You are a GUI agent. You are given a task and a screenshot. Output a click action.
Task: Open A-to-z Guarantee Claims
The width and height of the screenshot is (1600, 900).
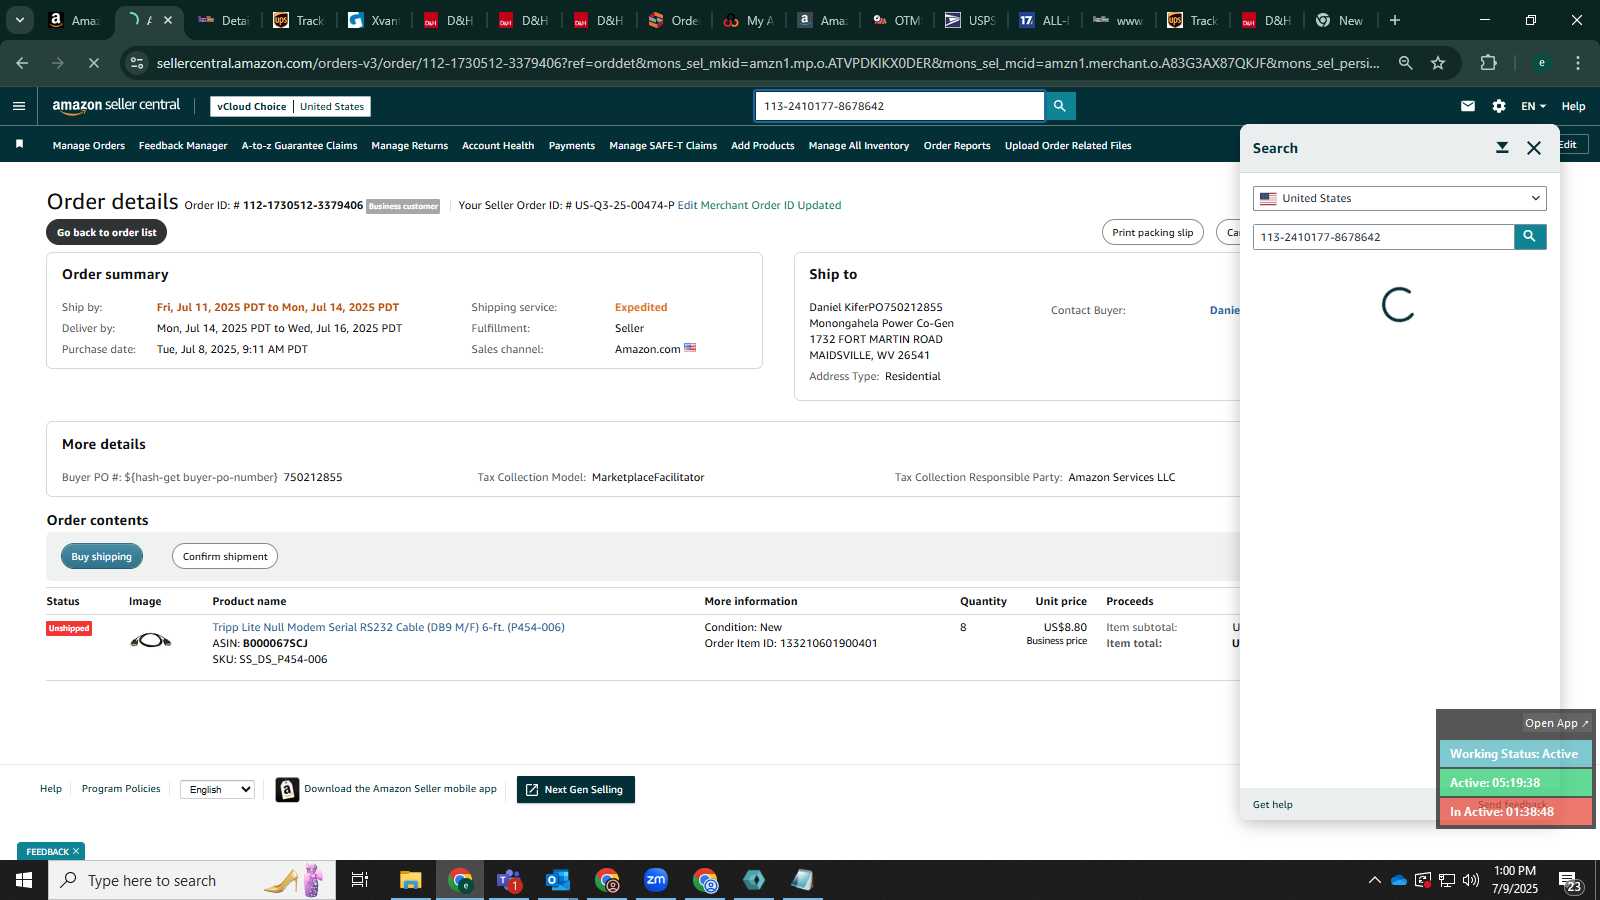299,146
